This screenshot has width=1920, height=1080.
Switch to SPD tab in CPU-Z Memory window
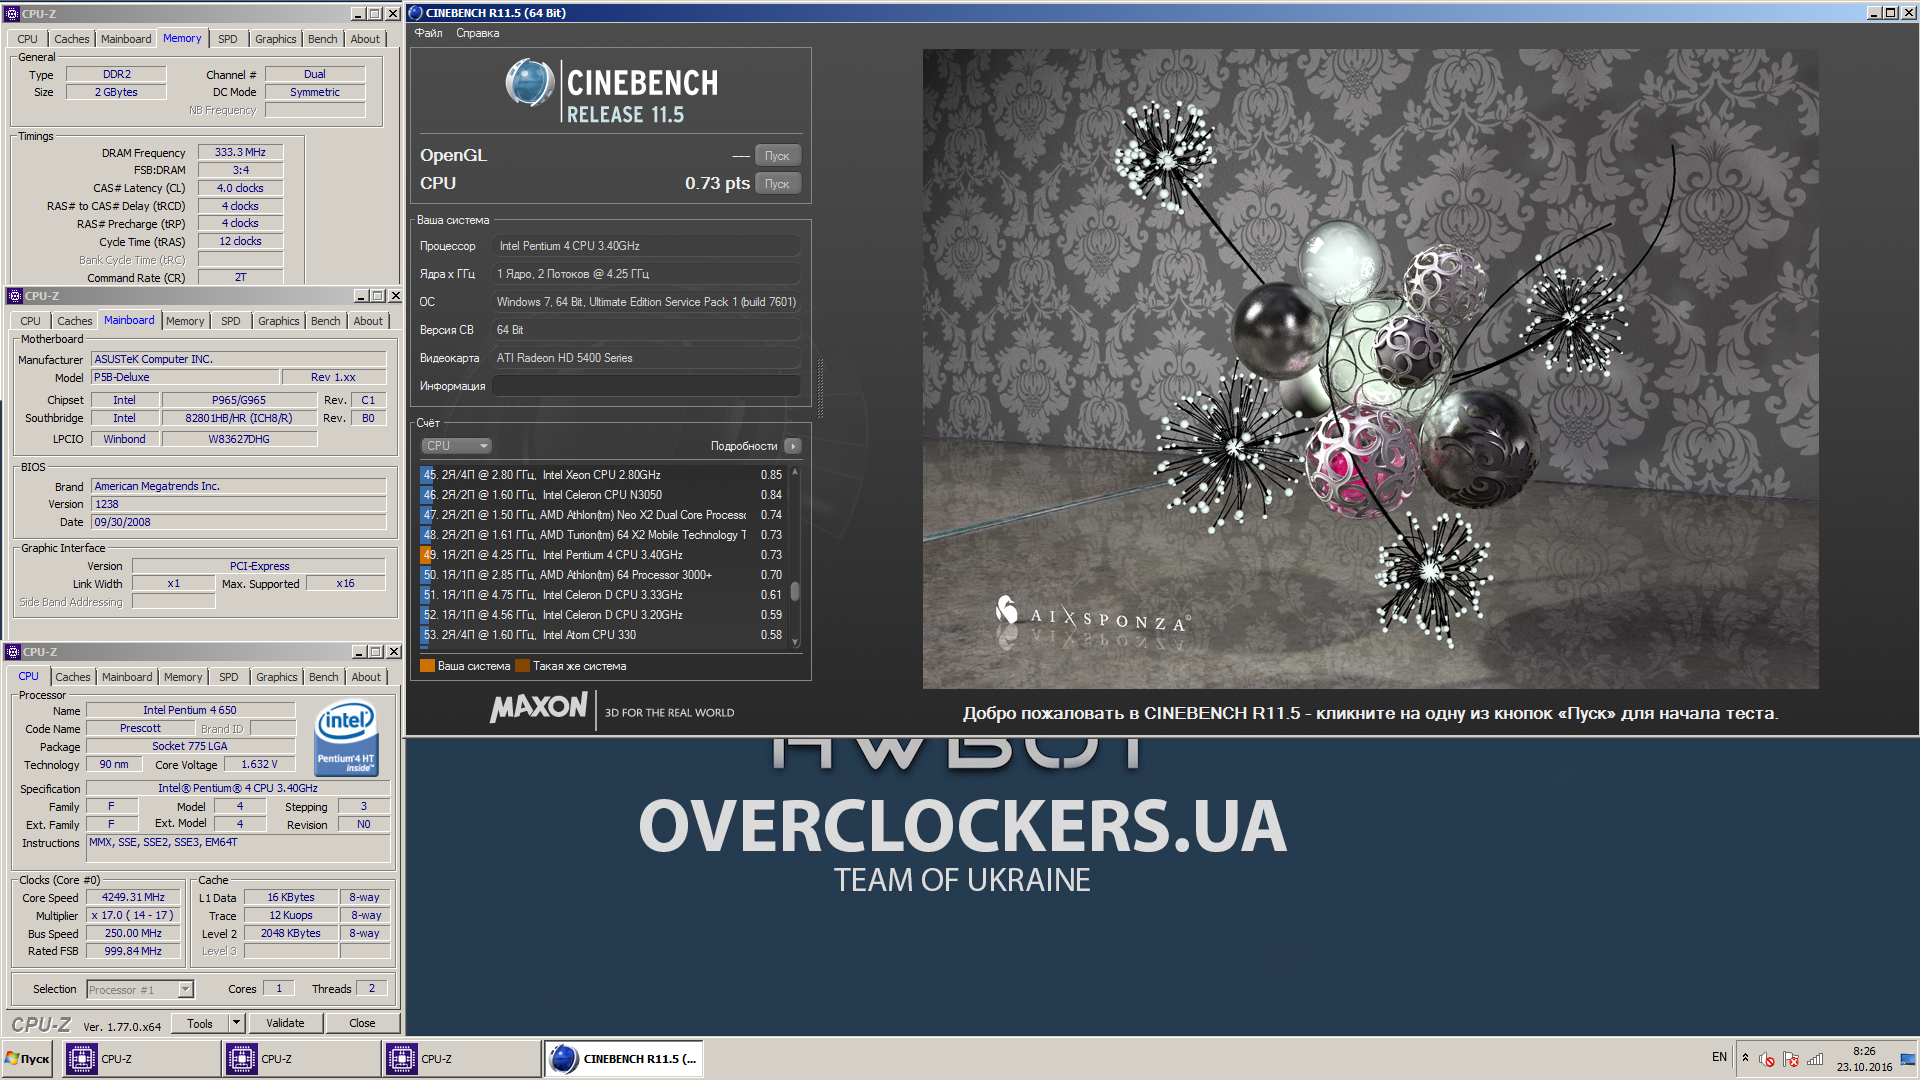click(228, 39)
